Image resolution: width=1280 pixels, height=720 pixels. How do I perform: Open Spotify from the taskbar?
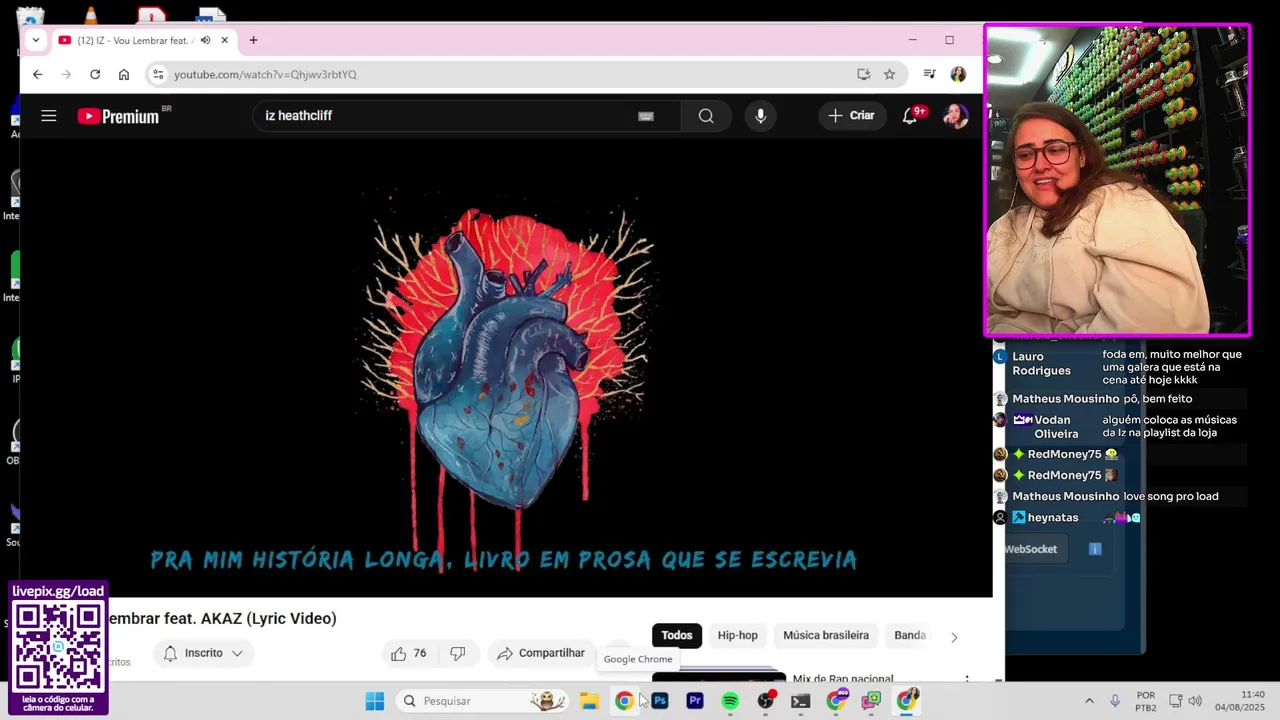pyautogui.click(x=730, y=701)
